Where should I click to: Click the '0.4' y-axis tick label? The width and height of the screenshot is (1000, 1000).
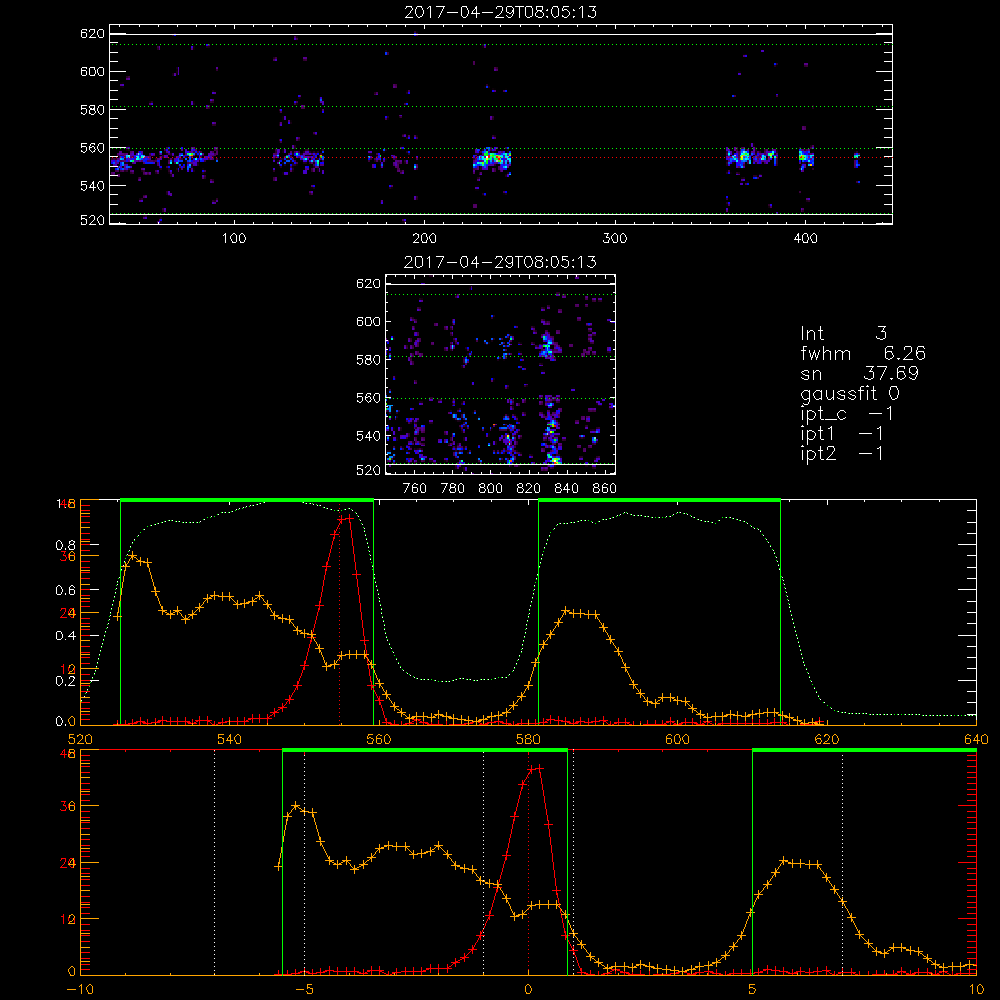pyautogui.click(x=65, y=636)
